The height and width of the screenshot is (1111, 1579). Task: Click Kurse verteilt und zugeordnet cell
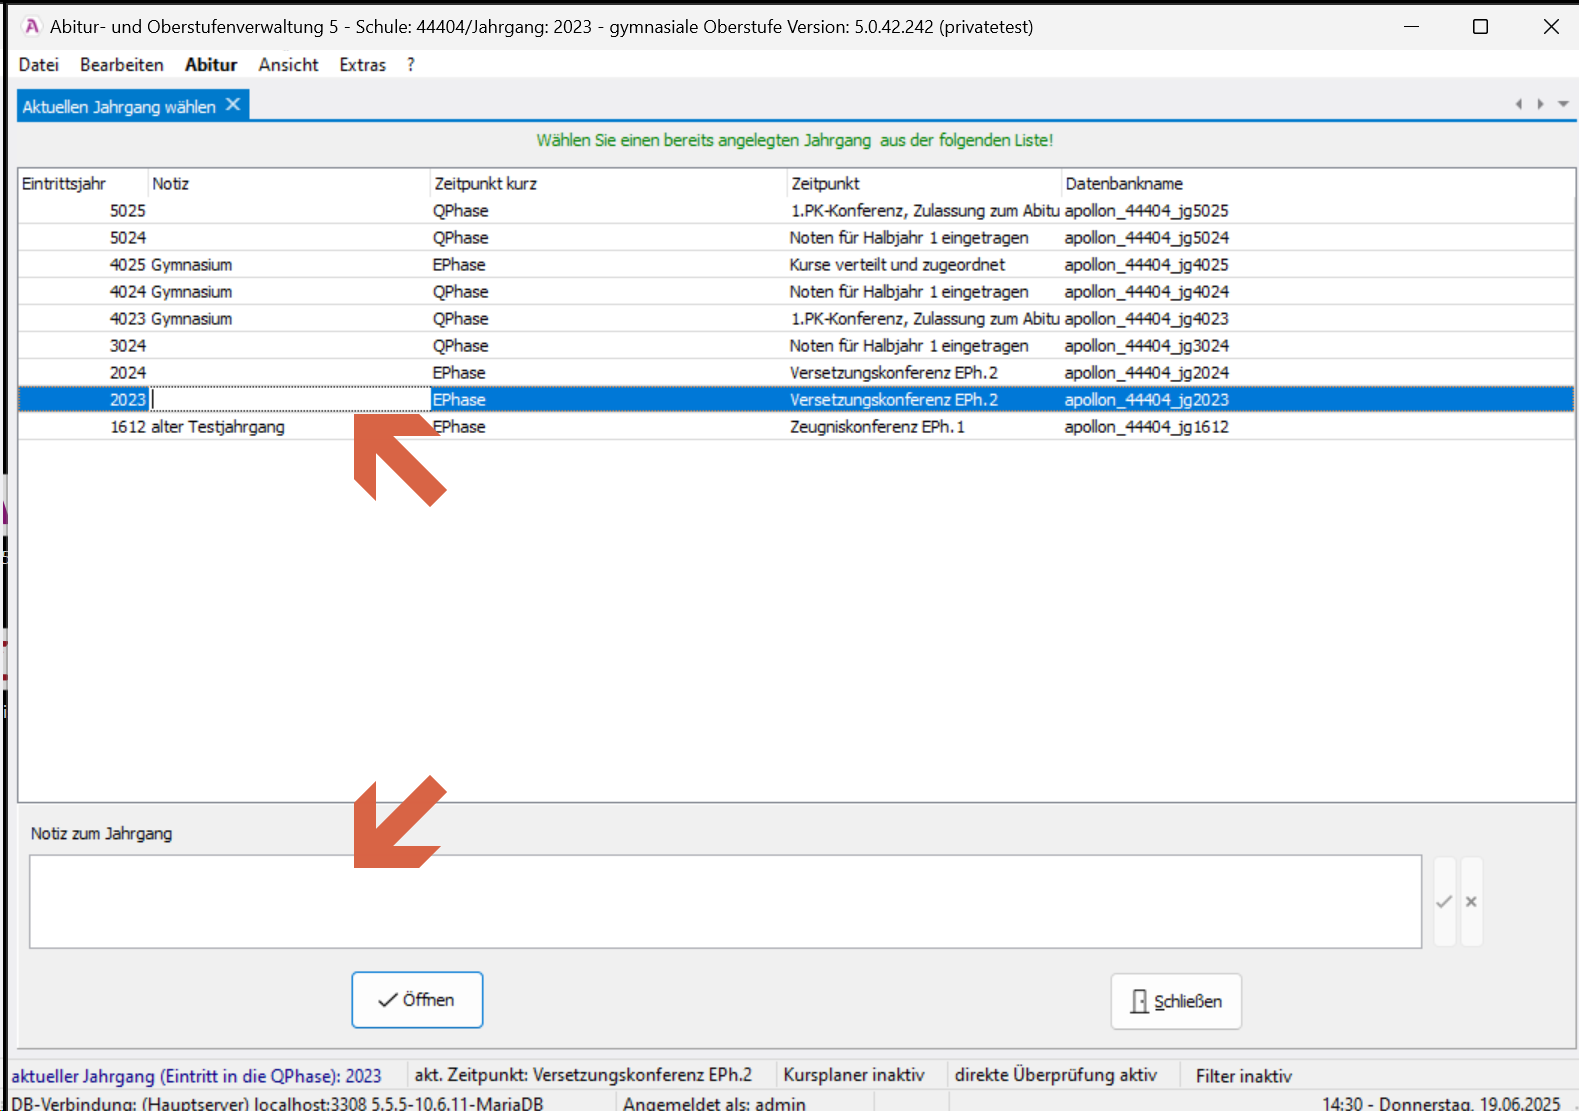coord(897,265)
